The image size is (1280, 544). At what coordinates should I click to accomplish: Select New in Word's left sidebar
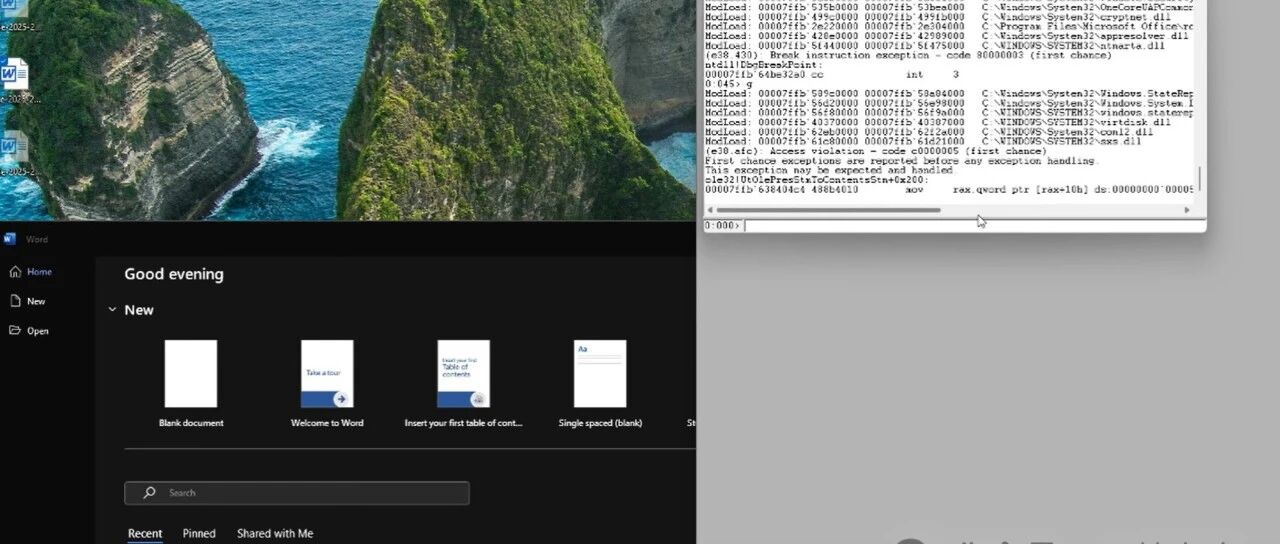[28, 301]
